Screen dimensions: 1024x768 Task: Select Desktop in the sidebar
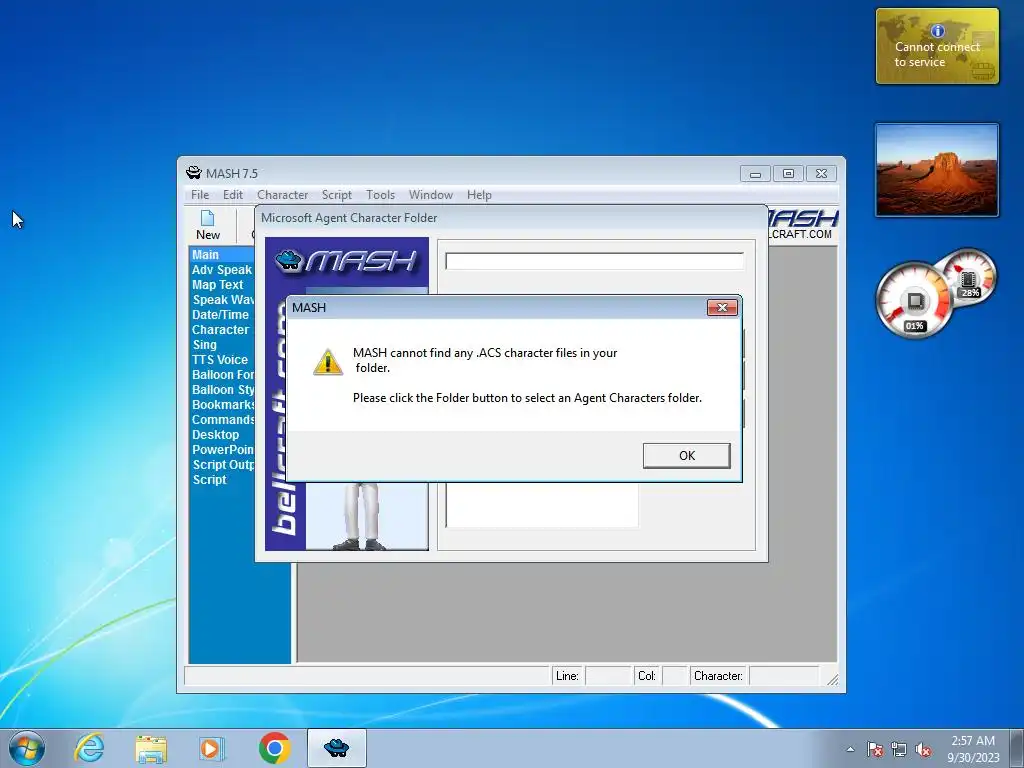222,435
